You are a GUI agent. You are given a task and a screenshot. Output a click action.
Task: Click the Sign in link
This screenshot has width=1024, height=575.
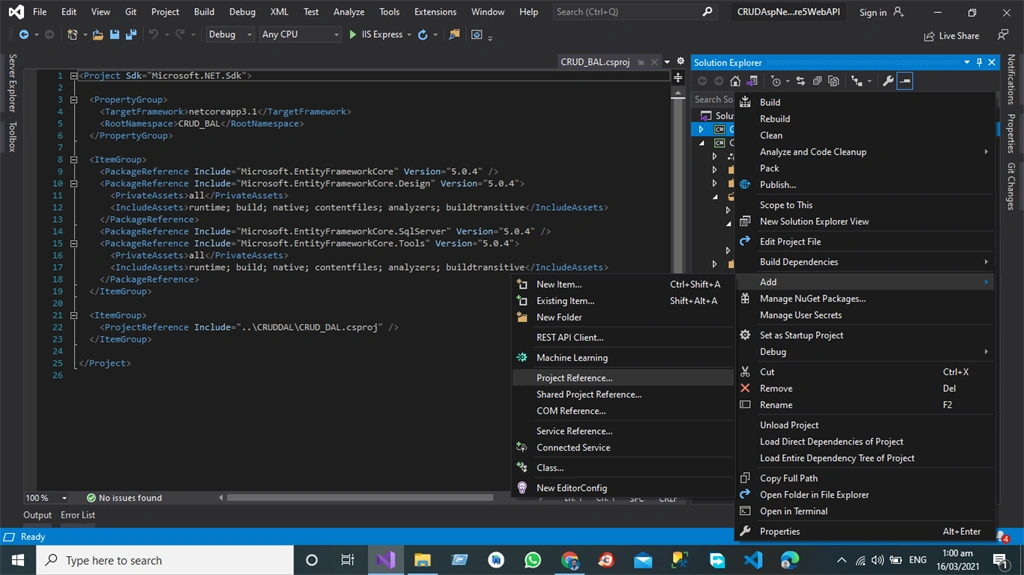click(x=872, y=12)
